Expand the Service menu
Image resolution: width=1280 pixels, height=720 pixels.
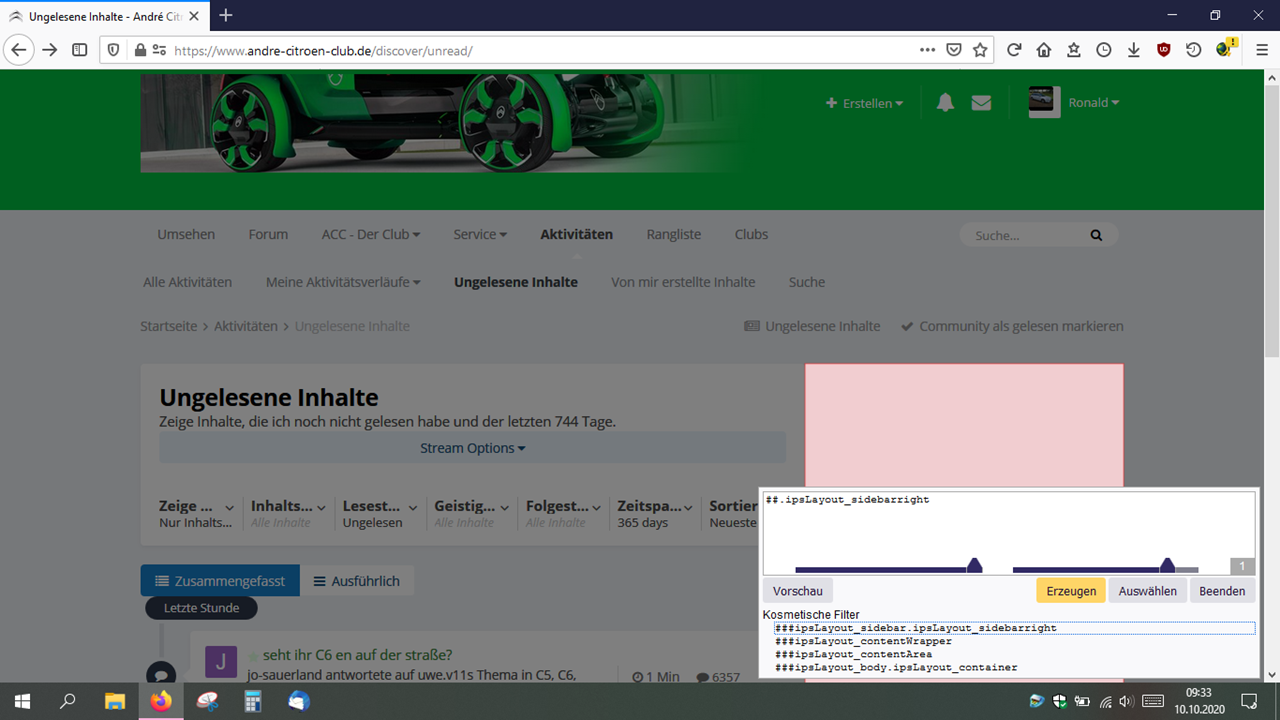click(x=480, y=234)
